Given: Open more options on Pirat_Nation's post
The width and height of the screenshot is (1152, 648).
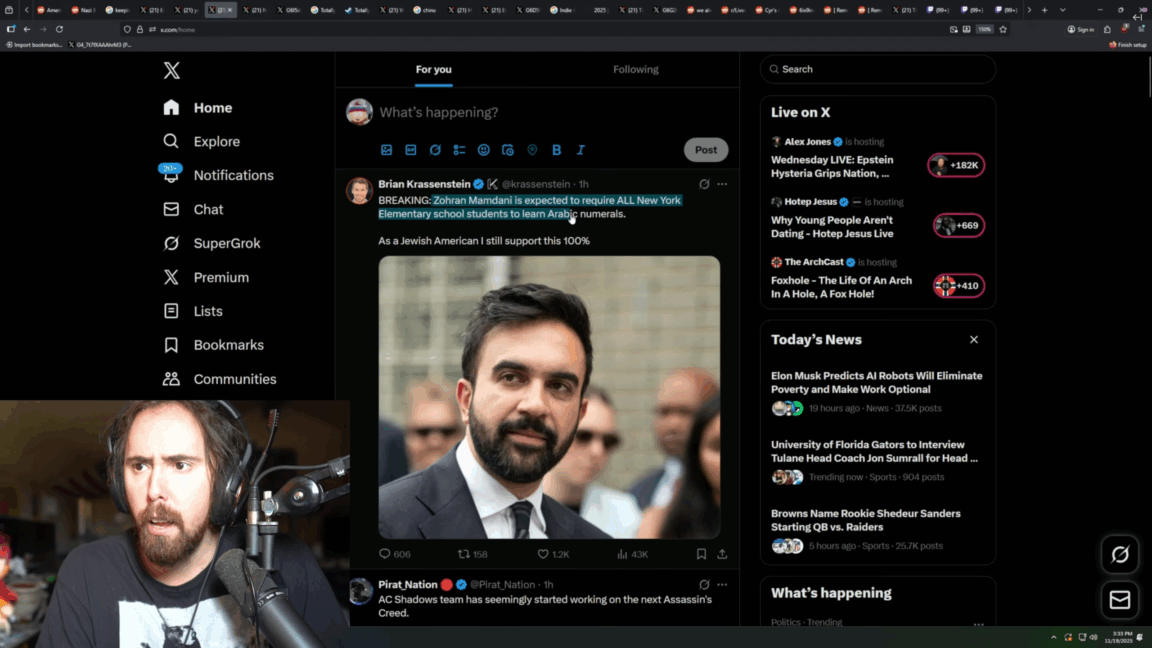Looking at the screenshot, I should 722,584.
